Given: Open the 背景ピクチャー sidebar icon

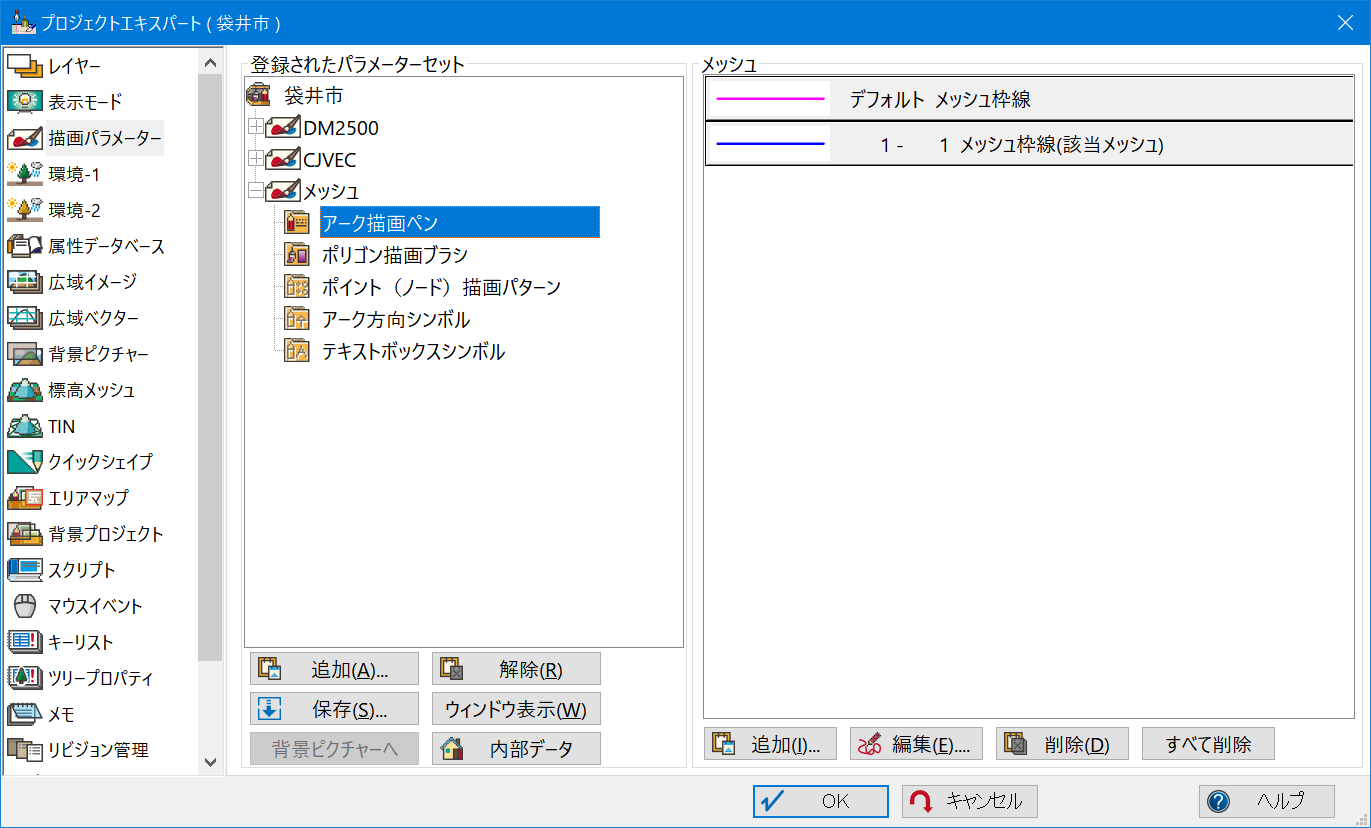Looking at the screenshot, I should [x=24, y=354].
